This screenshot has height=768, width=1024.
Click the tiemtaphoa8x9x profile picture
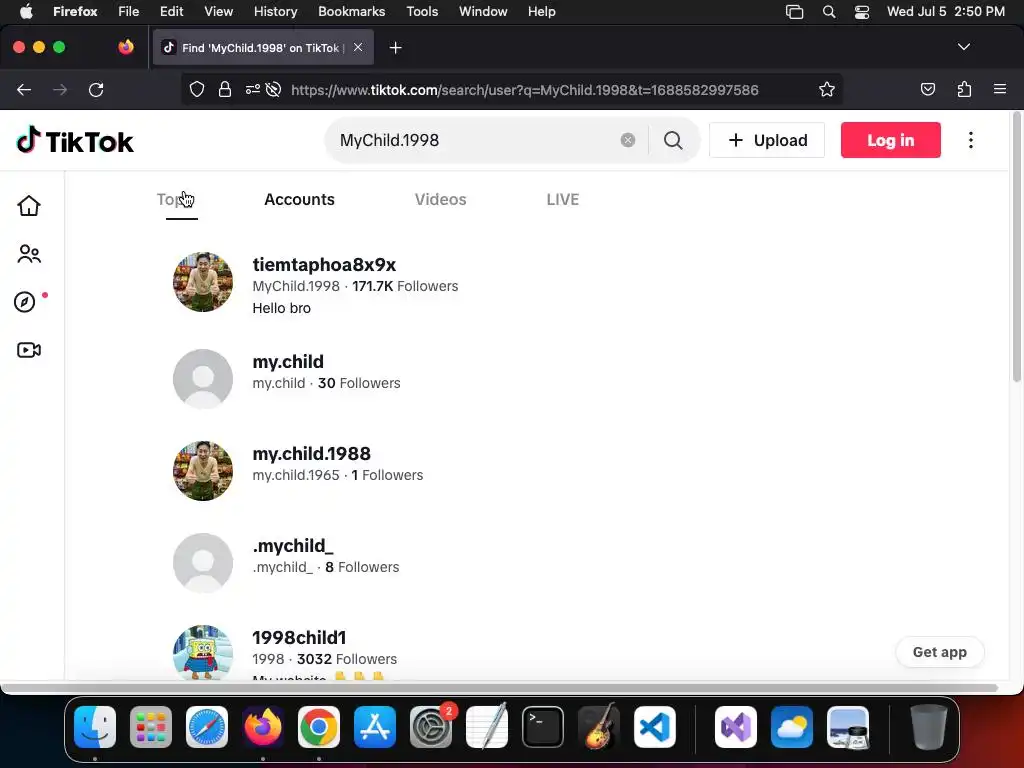[x=202, y=282]
